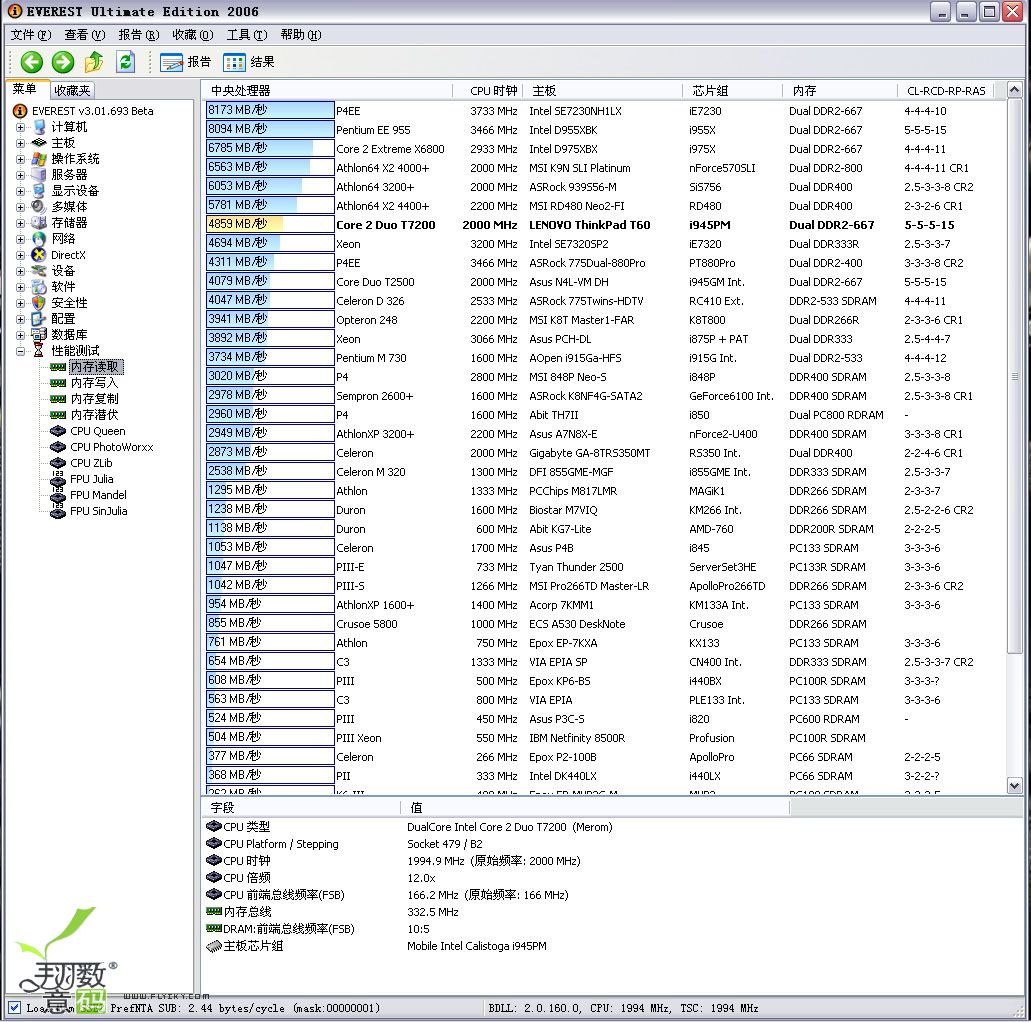
Task: Click the highlighted 4859 MB/秒 result bar
Action: (x=270, y=224)
